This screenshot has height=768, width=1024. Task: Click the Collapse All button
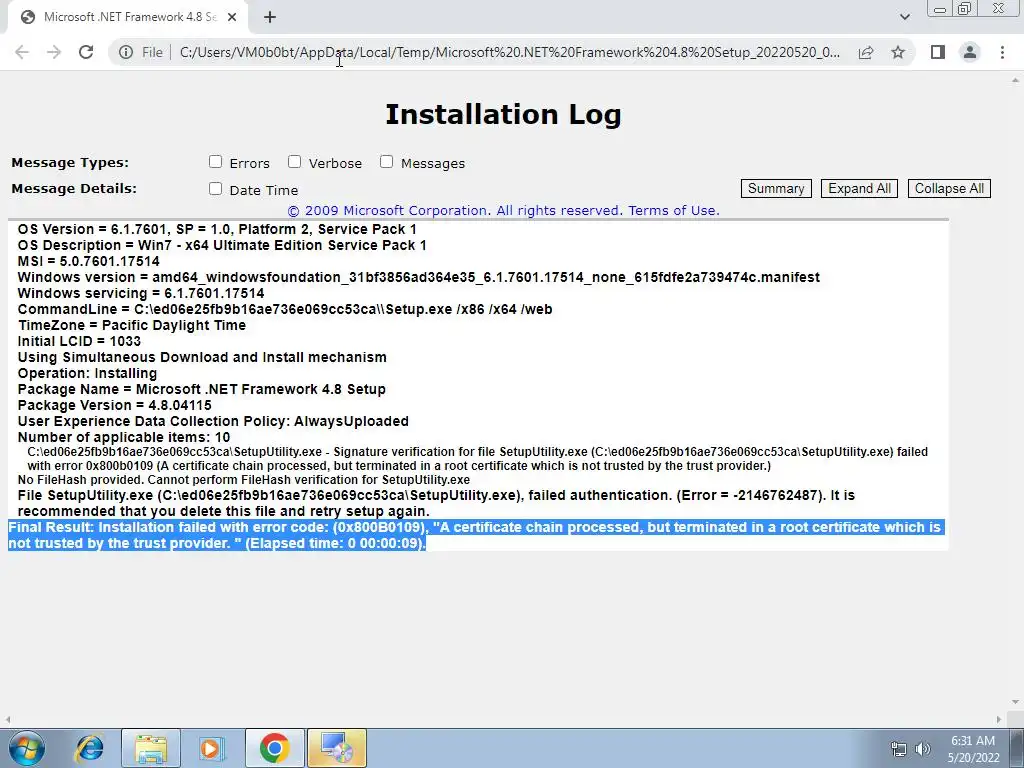pos(949,188)
